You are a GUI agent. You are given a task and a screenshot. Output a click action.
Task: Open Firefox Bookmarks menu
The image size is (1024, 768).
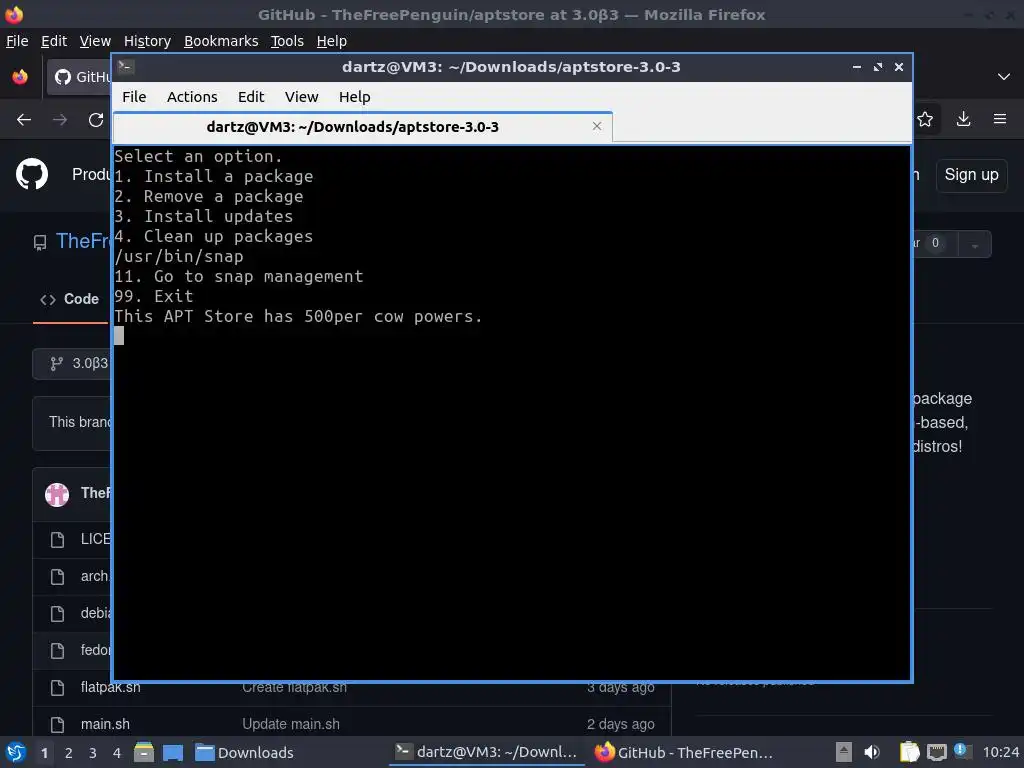tap(221, 40)
